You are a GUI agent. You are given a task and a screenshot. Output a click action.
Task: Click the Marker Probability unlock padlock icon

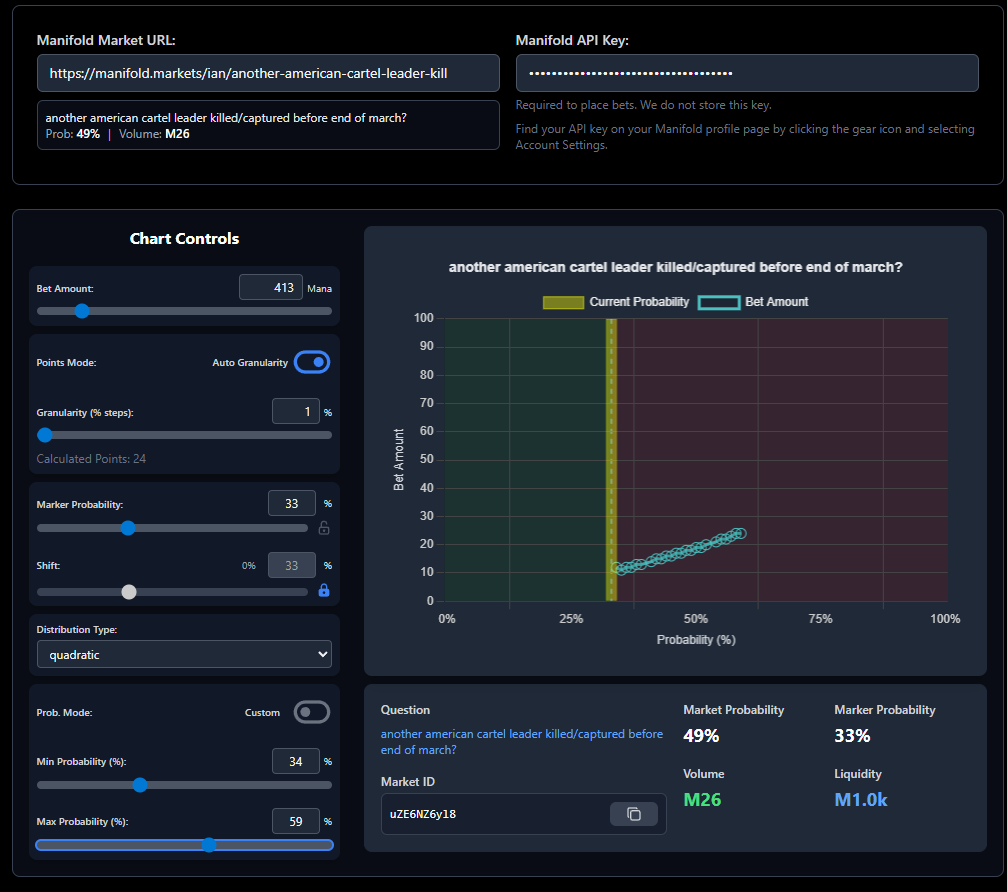[323, 528]
